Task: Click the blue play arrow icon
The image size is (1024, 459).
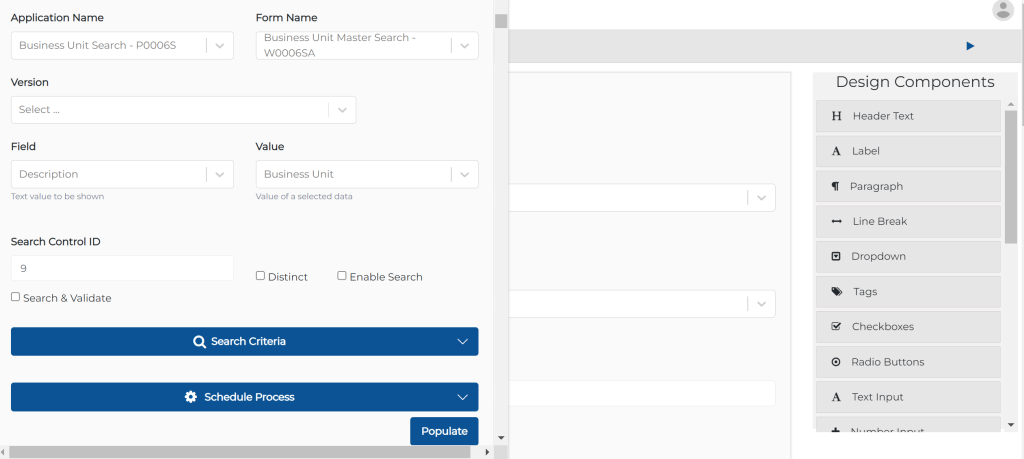Action: (x=969, y=46)
